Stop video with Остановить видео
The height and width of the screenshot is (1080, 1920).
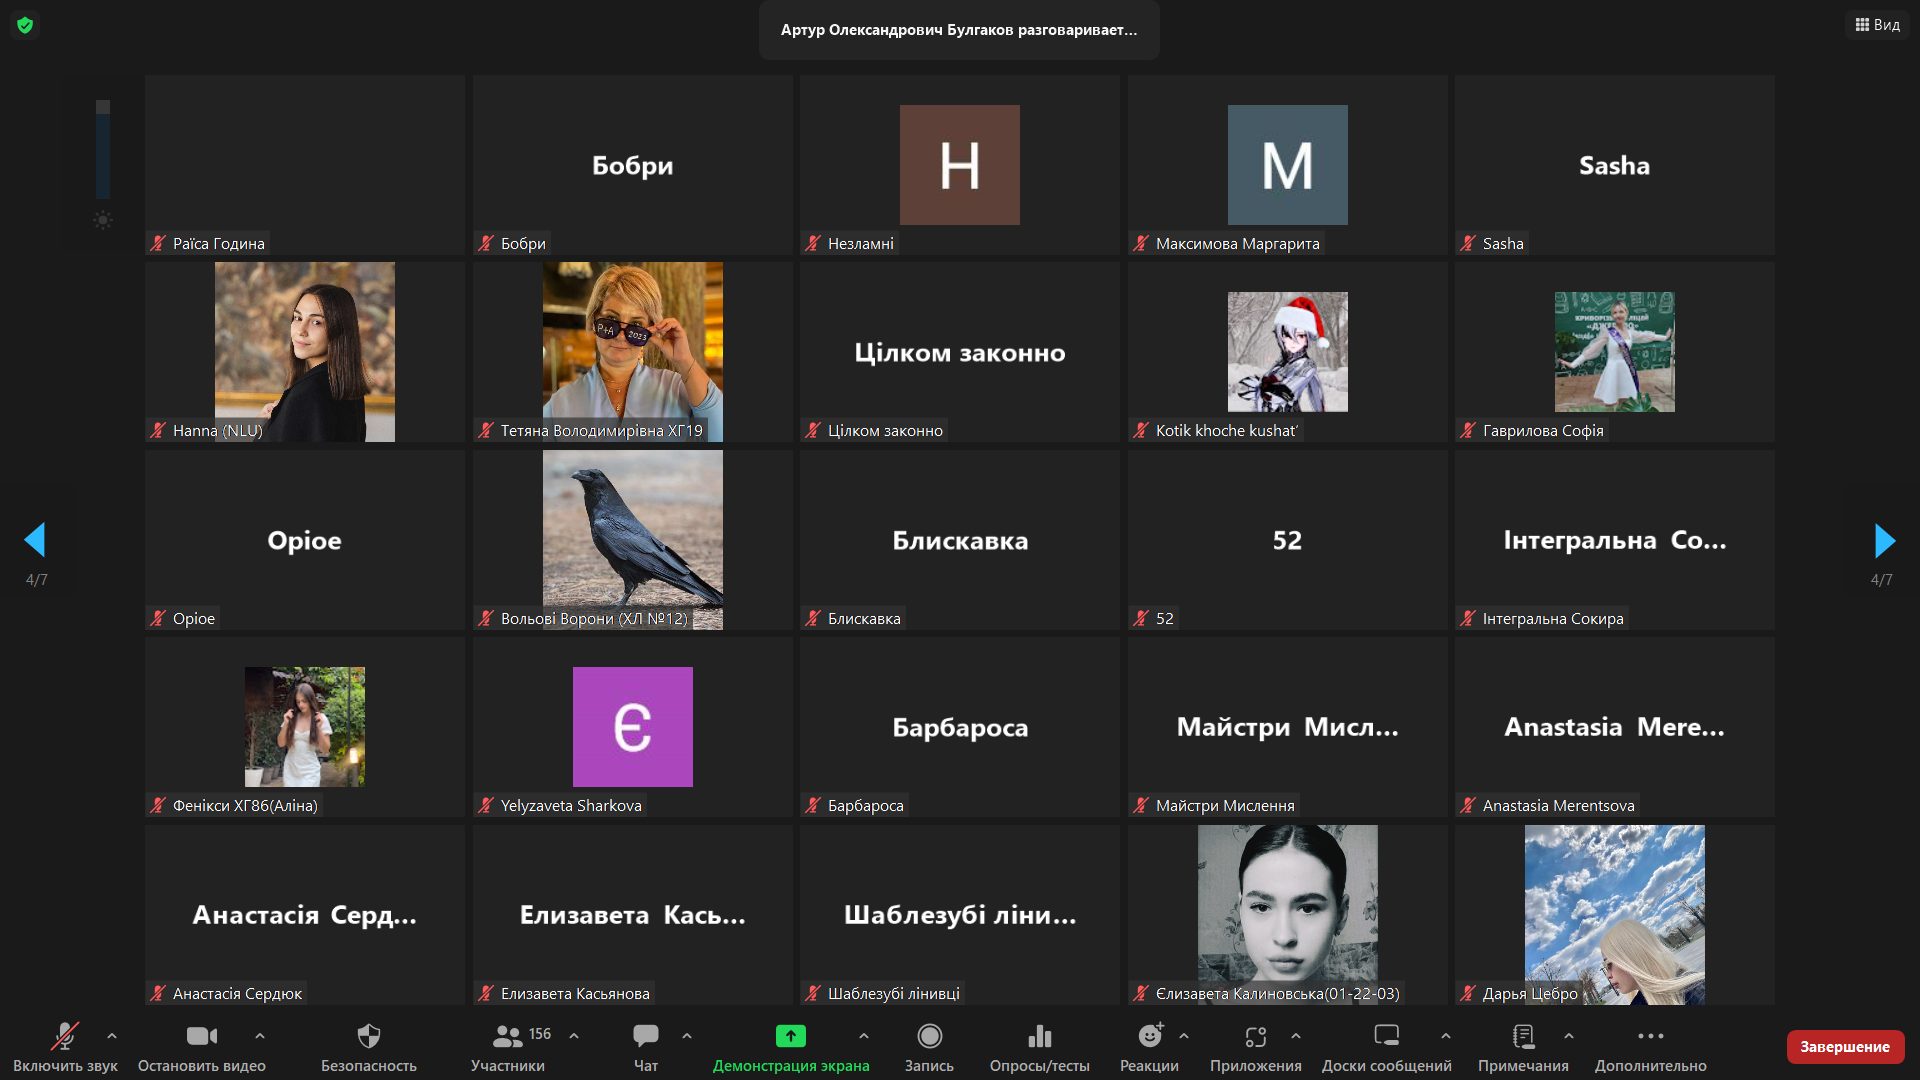(201, 1037)
